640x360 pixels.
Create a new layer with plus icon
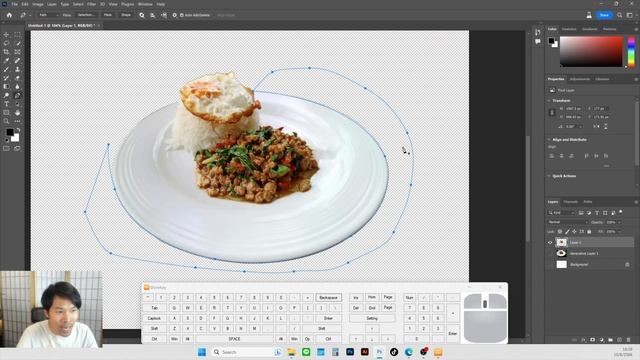point(619,340)
